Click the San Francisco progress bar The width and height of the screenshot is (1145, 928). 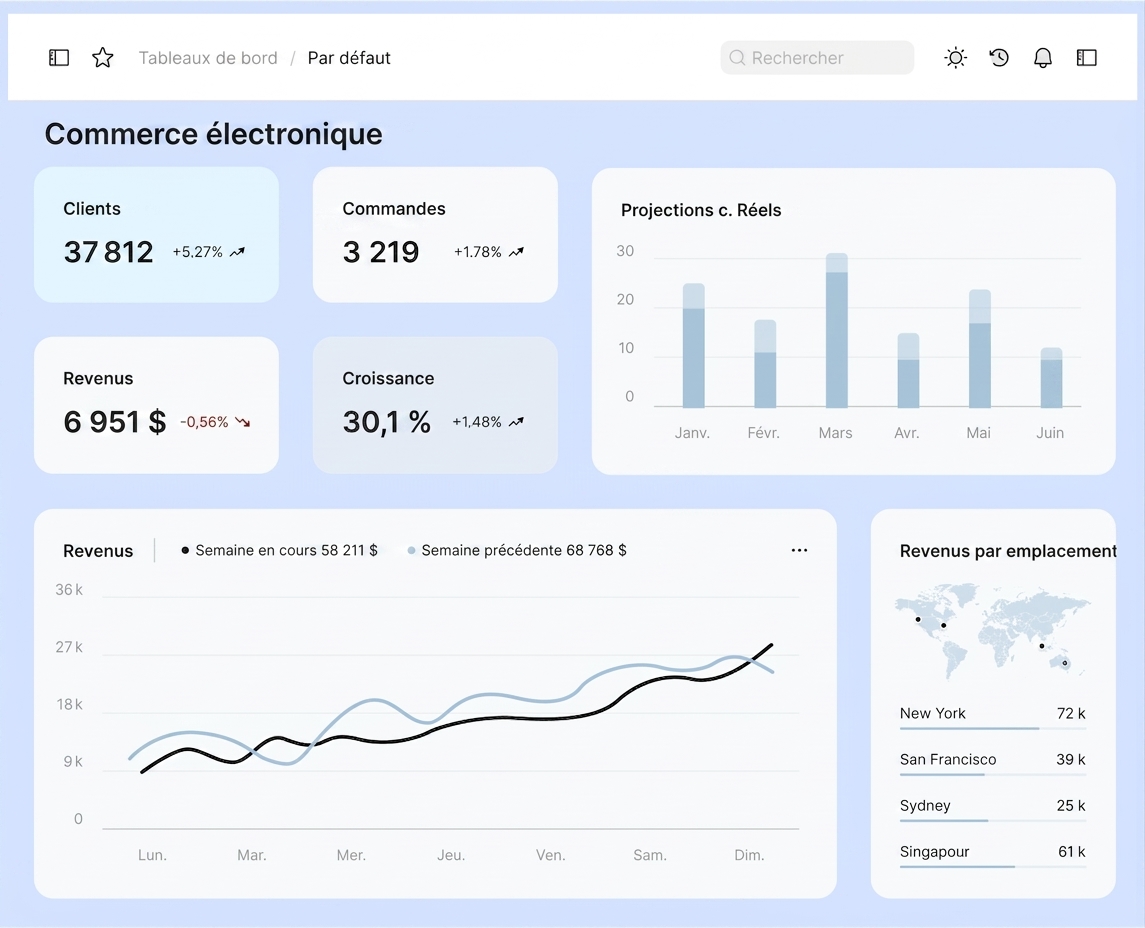pyautogui.click(x=993, y=775)
